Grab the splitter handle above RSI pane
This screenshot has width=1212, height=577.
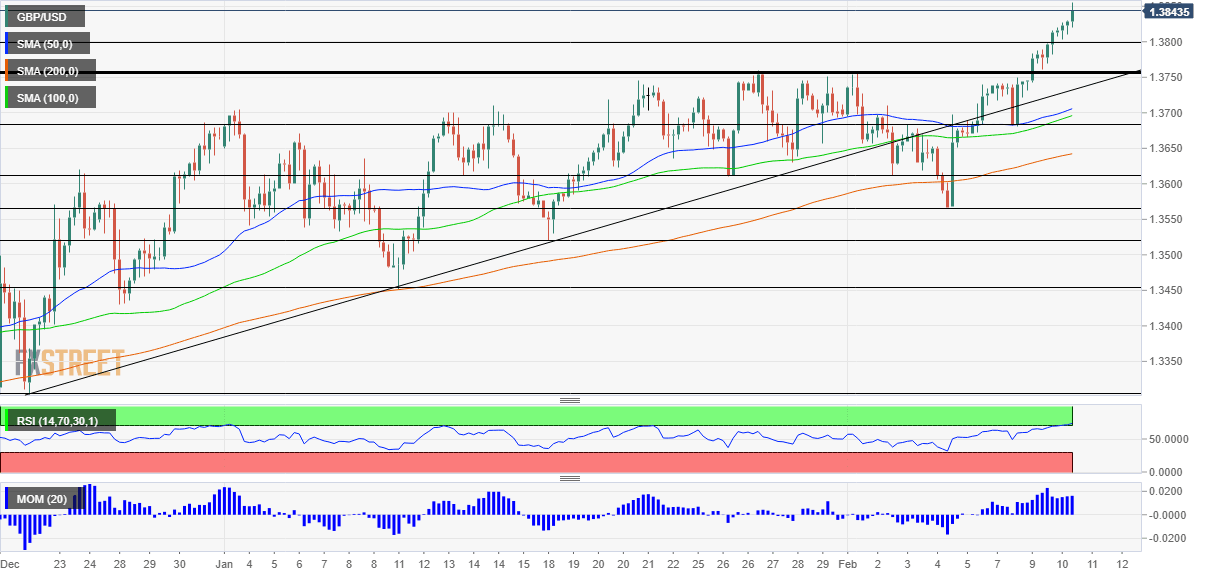(x=570, y=400)
